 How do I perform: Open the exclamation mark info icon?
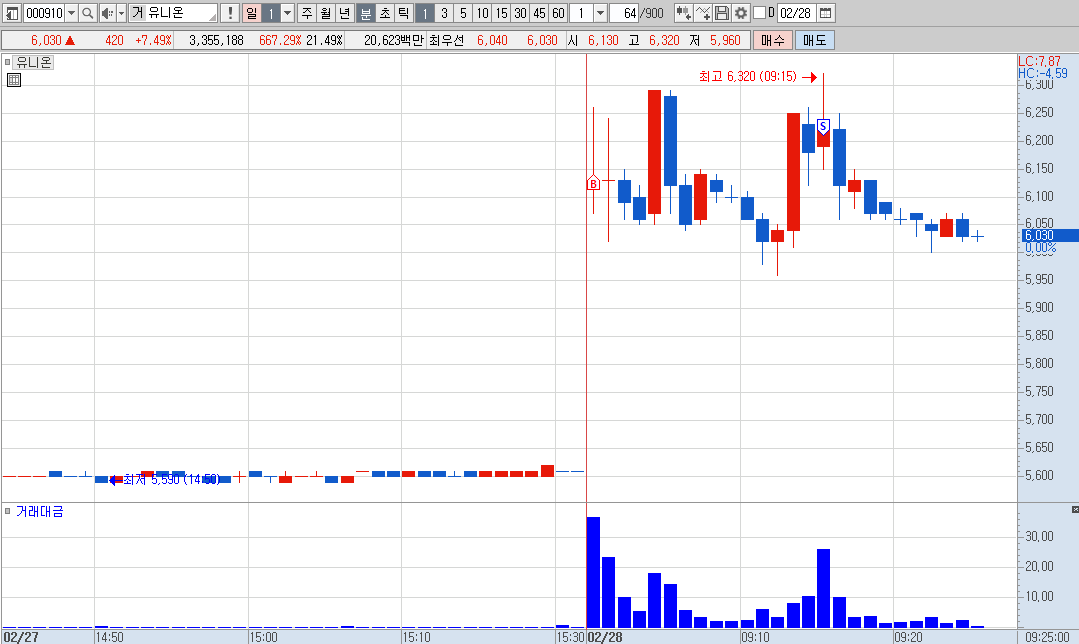(230, 13)
